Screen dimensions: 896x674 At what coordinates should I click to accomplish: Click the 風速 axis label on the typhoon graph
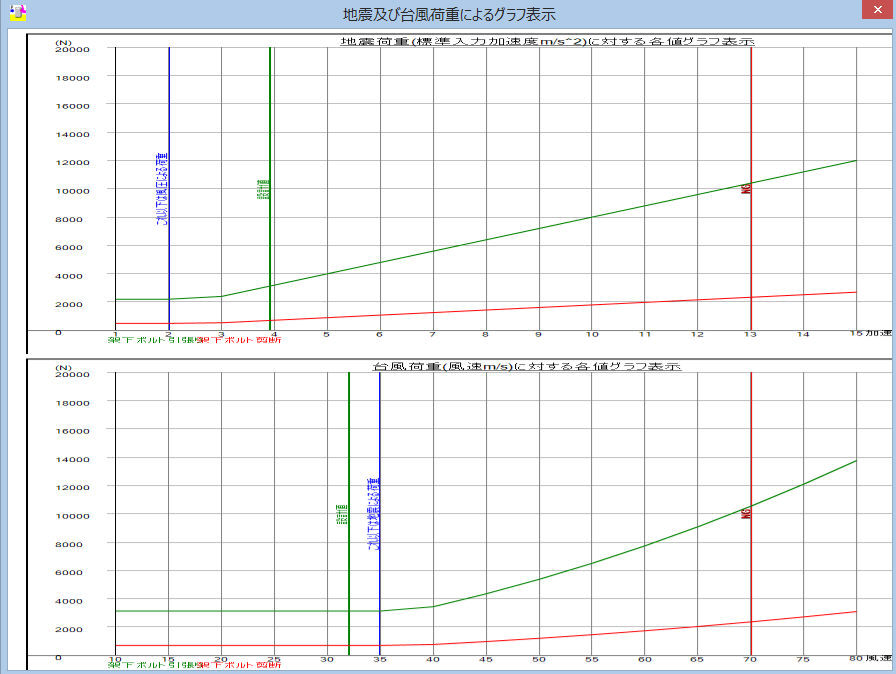pyautogui.click(x=877, y=658)
